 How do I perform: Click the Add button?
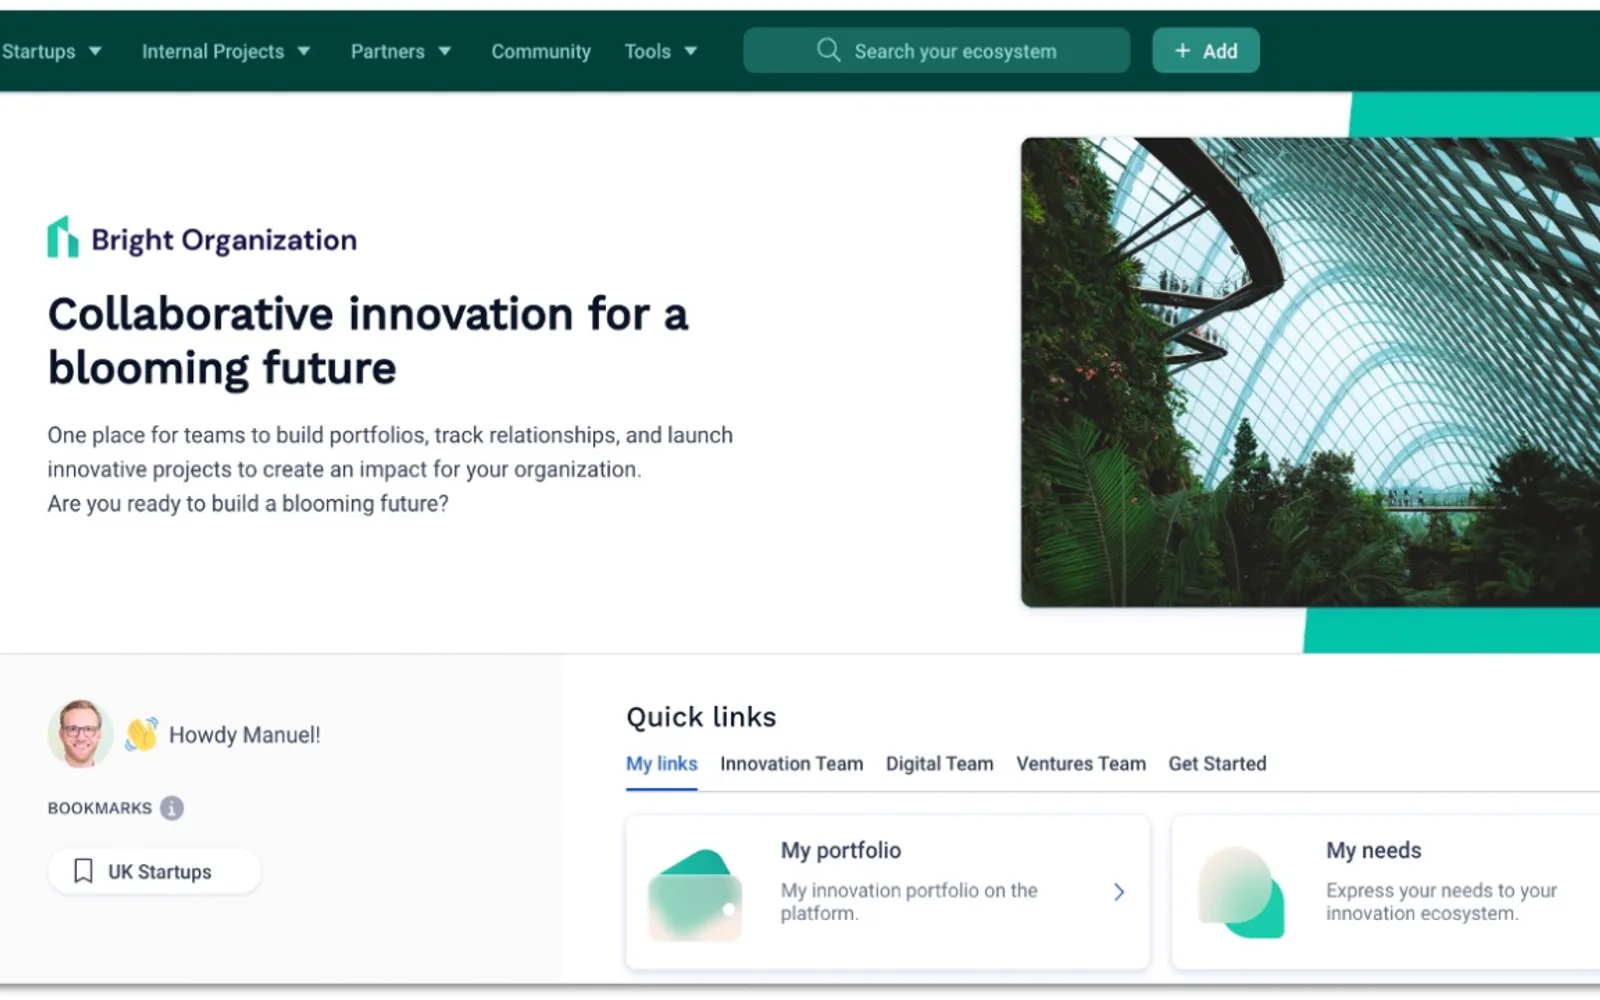1206,50
